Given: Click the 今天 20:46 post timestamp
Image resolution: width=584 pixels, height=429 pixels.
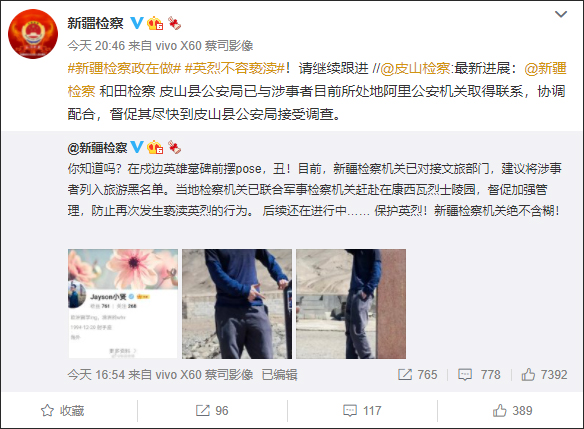Looking at the screenshot, I should click(x=96, y=46).
